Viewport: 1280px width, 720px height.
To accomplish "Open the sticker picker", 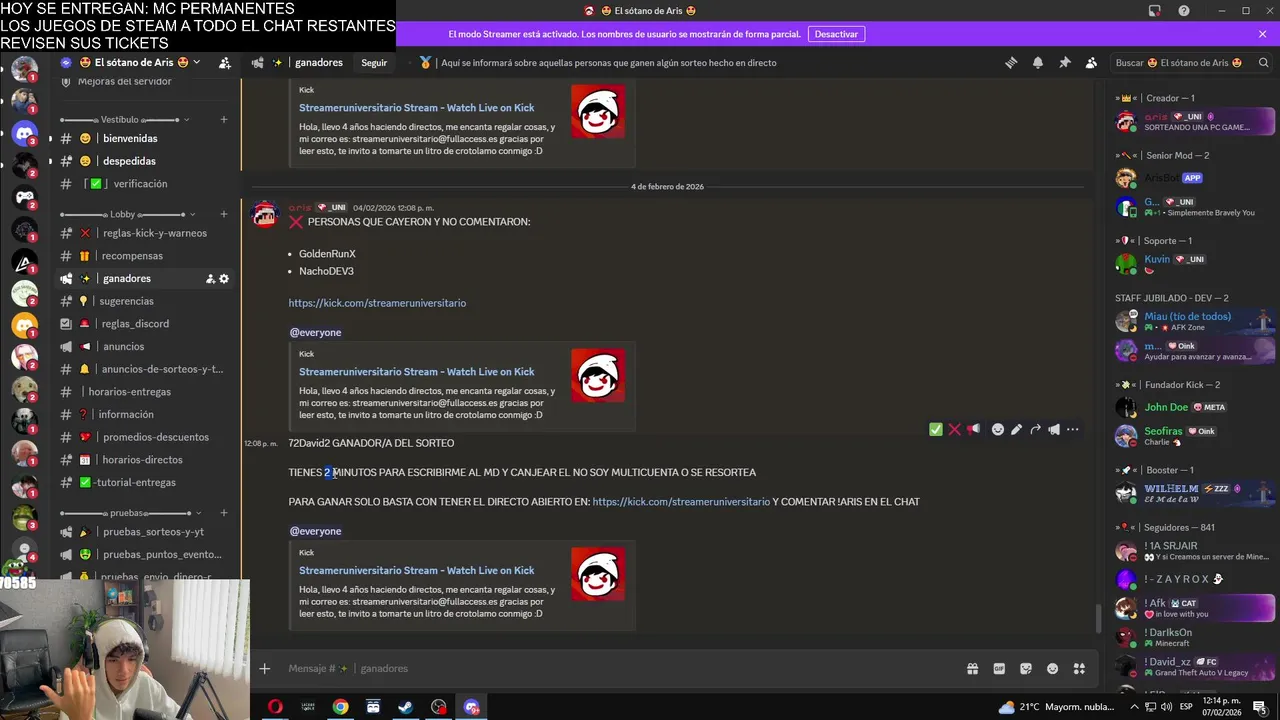I will tap(1026, 668).
